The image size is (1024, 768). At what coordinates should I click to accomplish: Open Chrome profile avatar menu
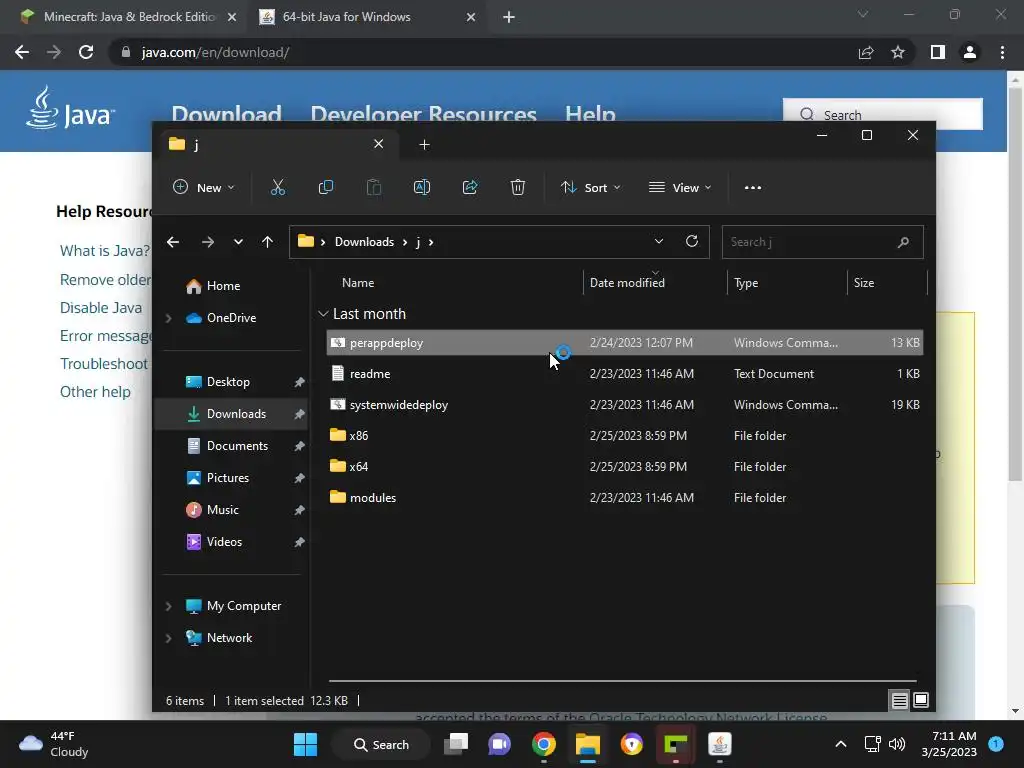[x=970, y=52]
